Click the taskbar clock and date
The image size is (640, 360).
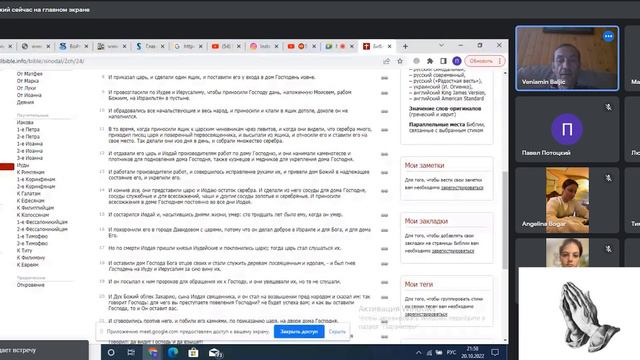point(472,352)
